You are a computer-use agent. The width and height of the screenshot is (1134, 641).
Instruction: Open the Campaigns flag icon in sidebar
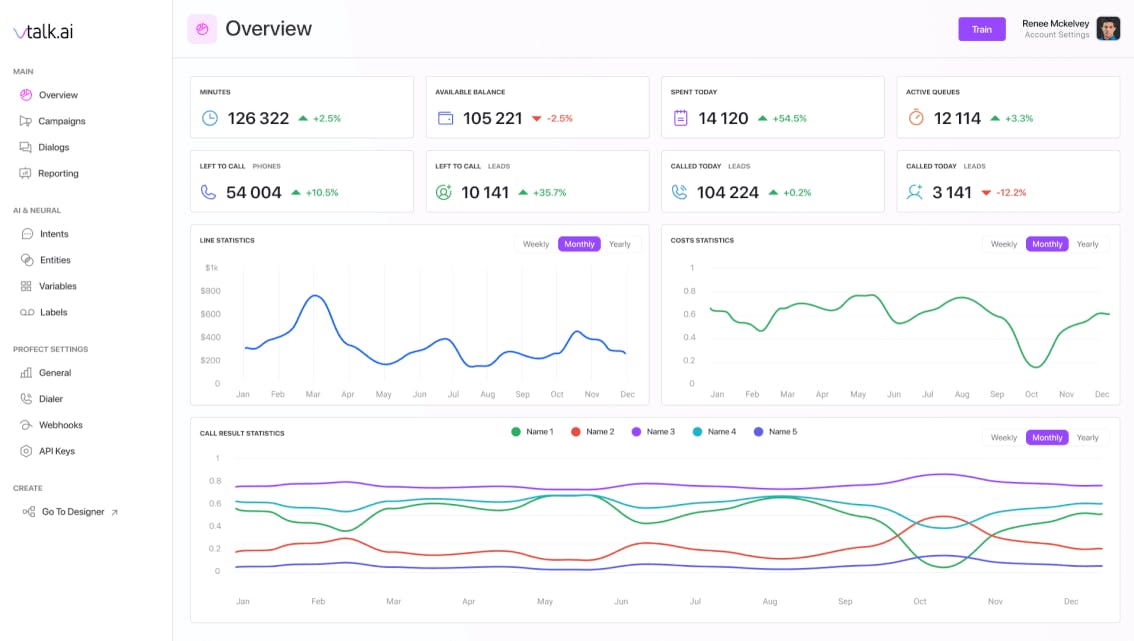tap(25, 121)
